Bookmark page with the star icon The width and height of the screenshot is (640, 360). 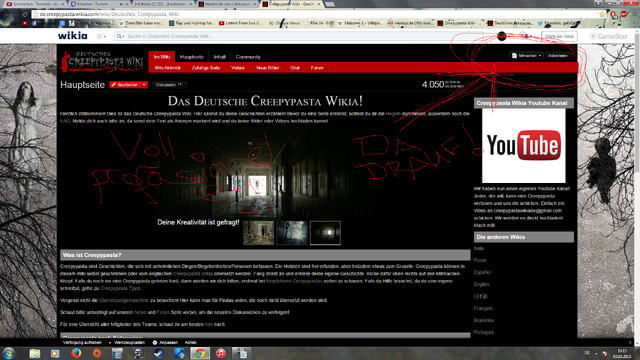coord(602,14)
